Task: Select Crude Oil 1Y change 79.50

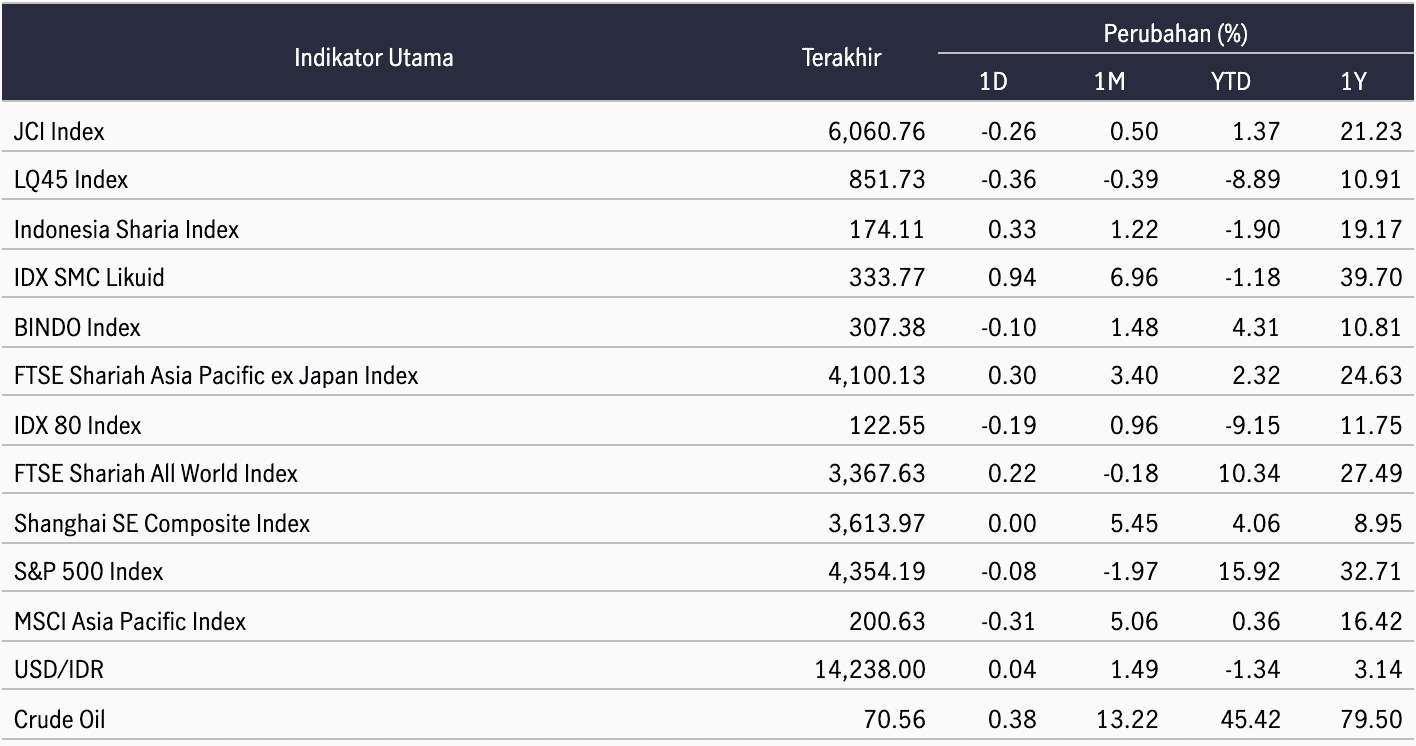Action: click(x=1373, y=719)
